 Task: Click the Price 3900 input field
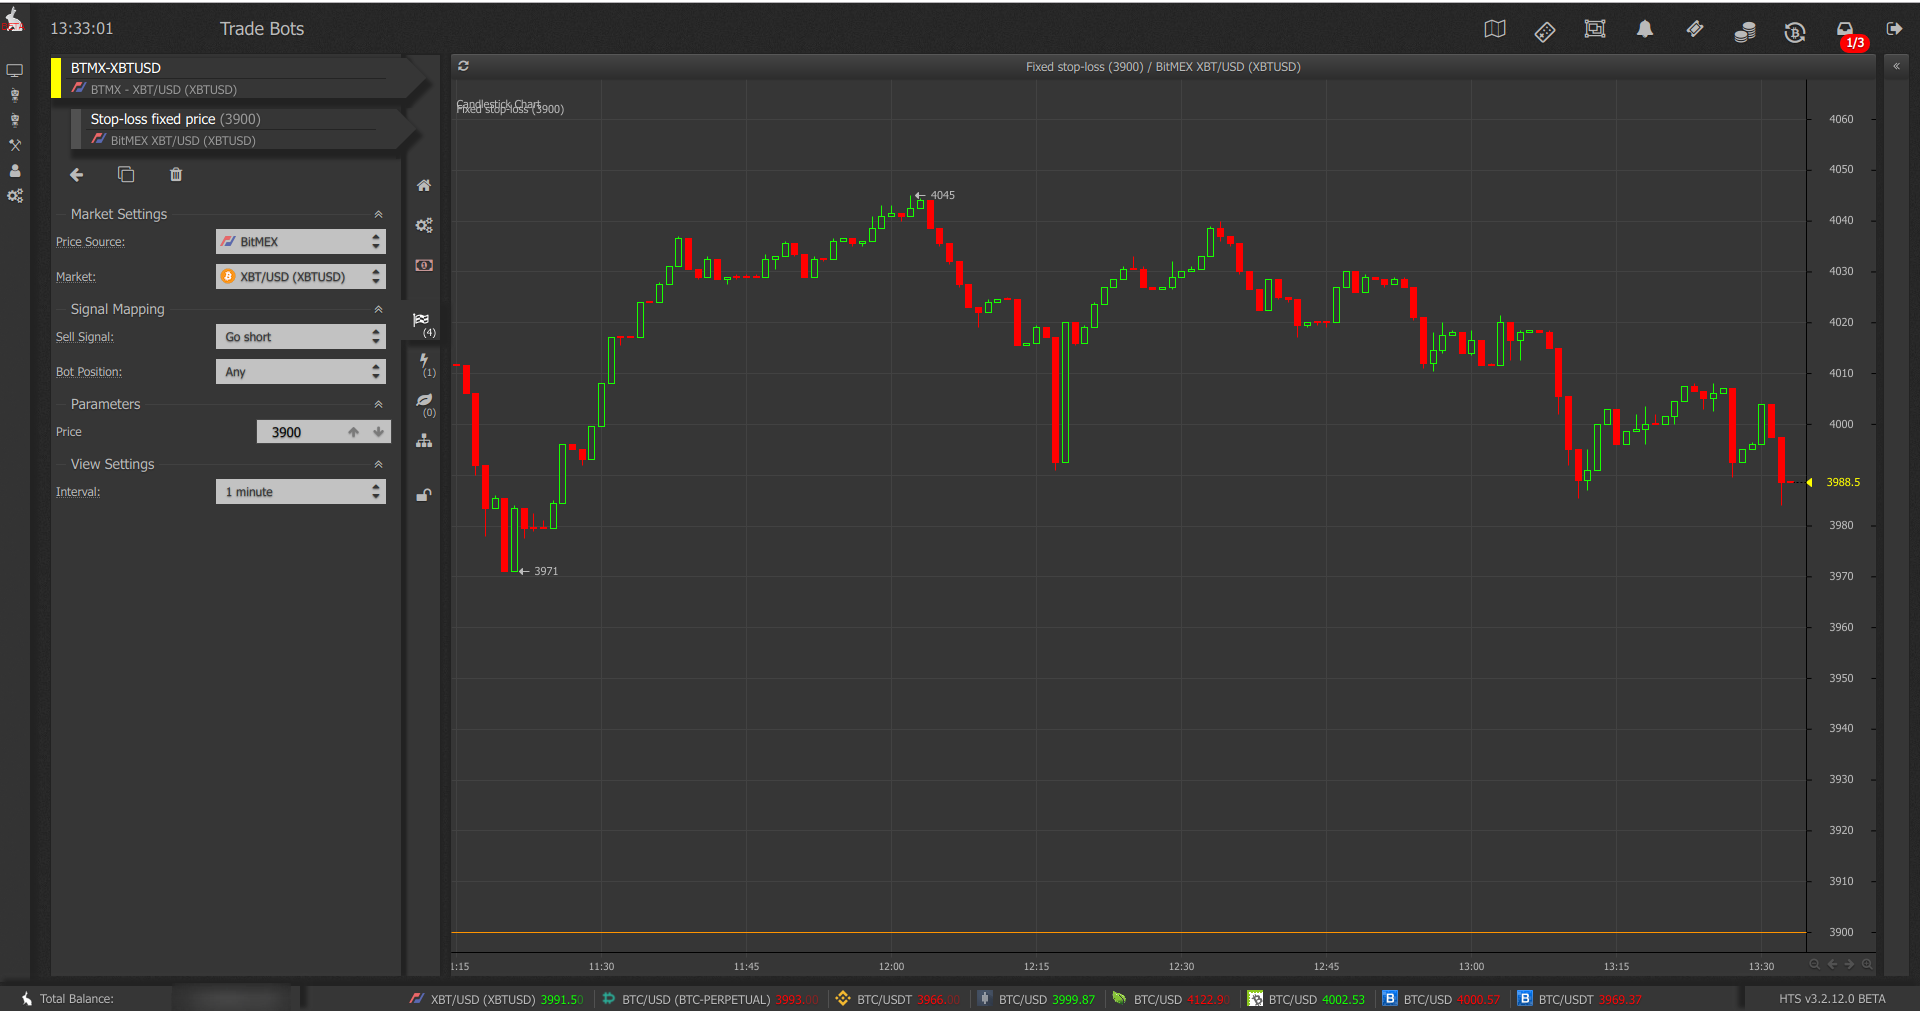[300, 432]
